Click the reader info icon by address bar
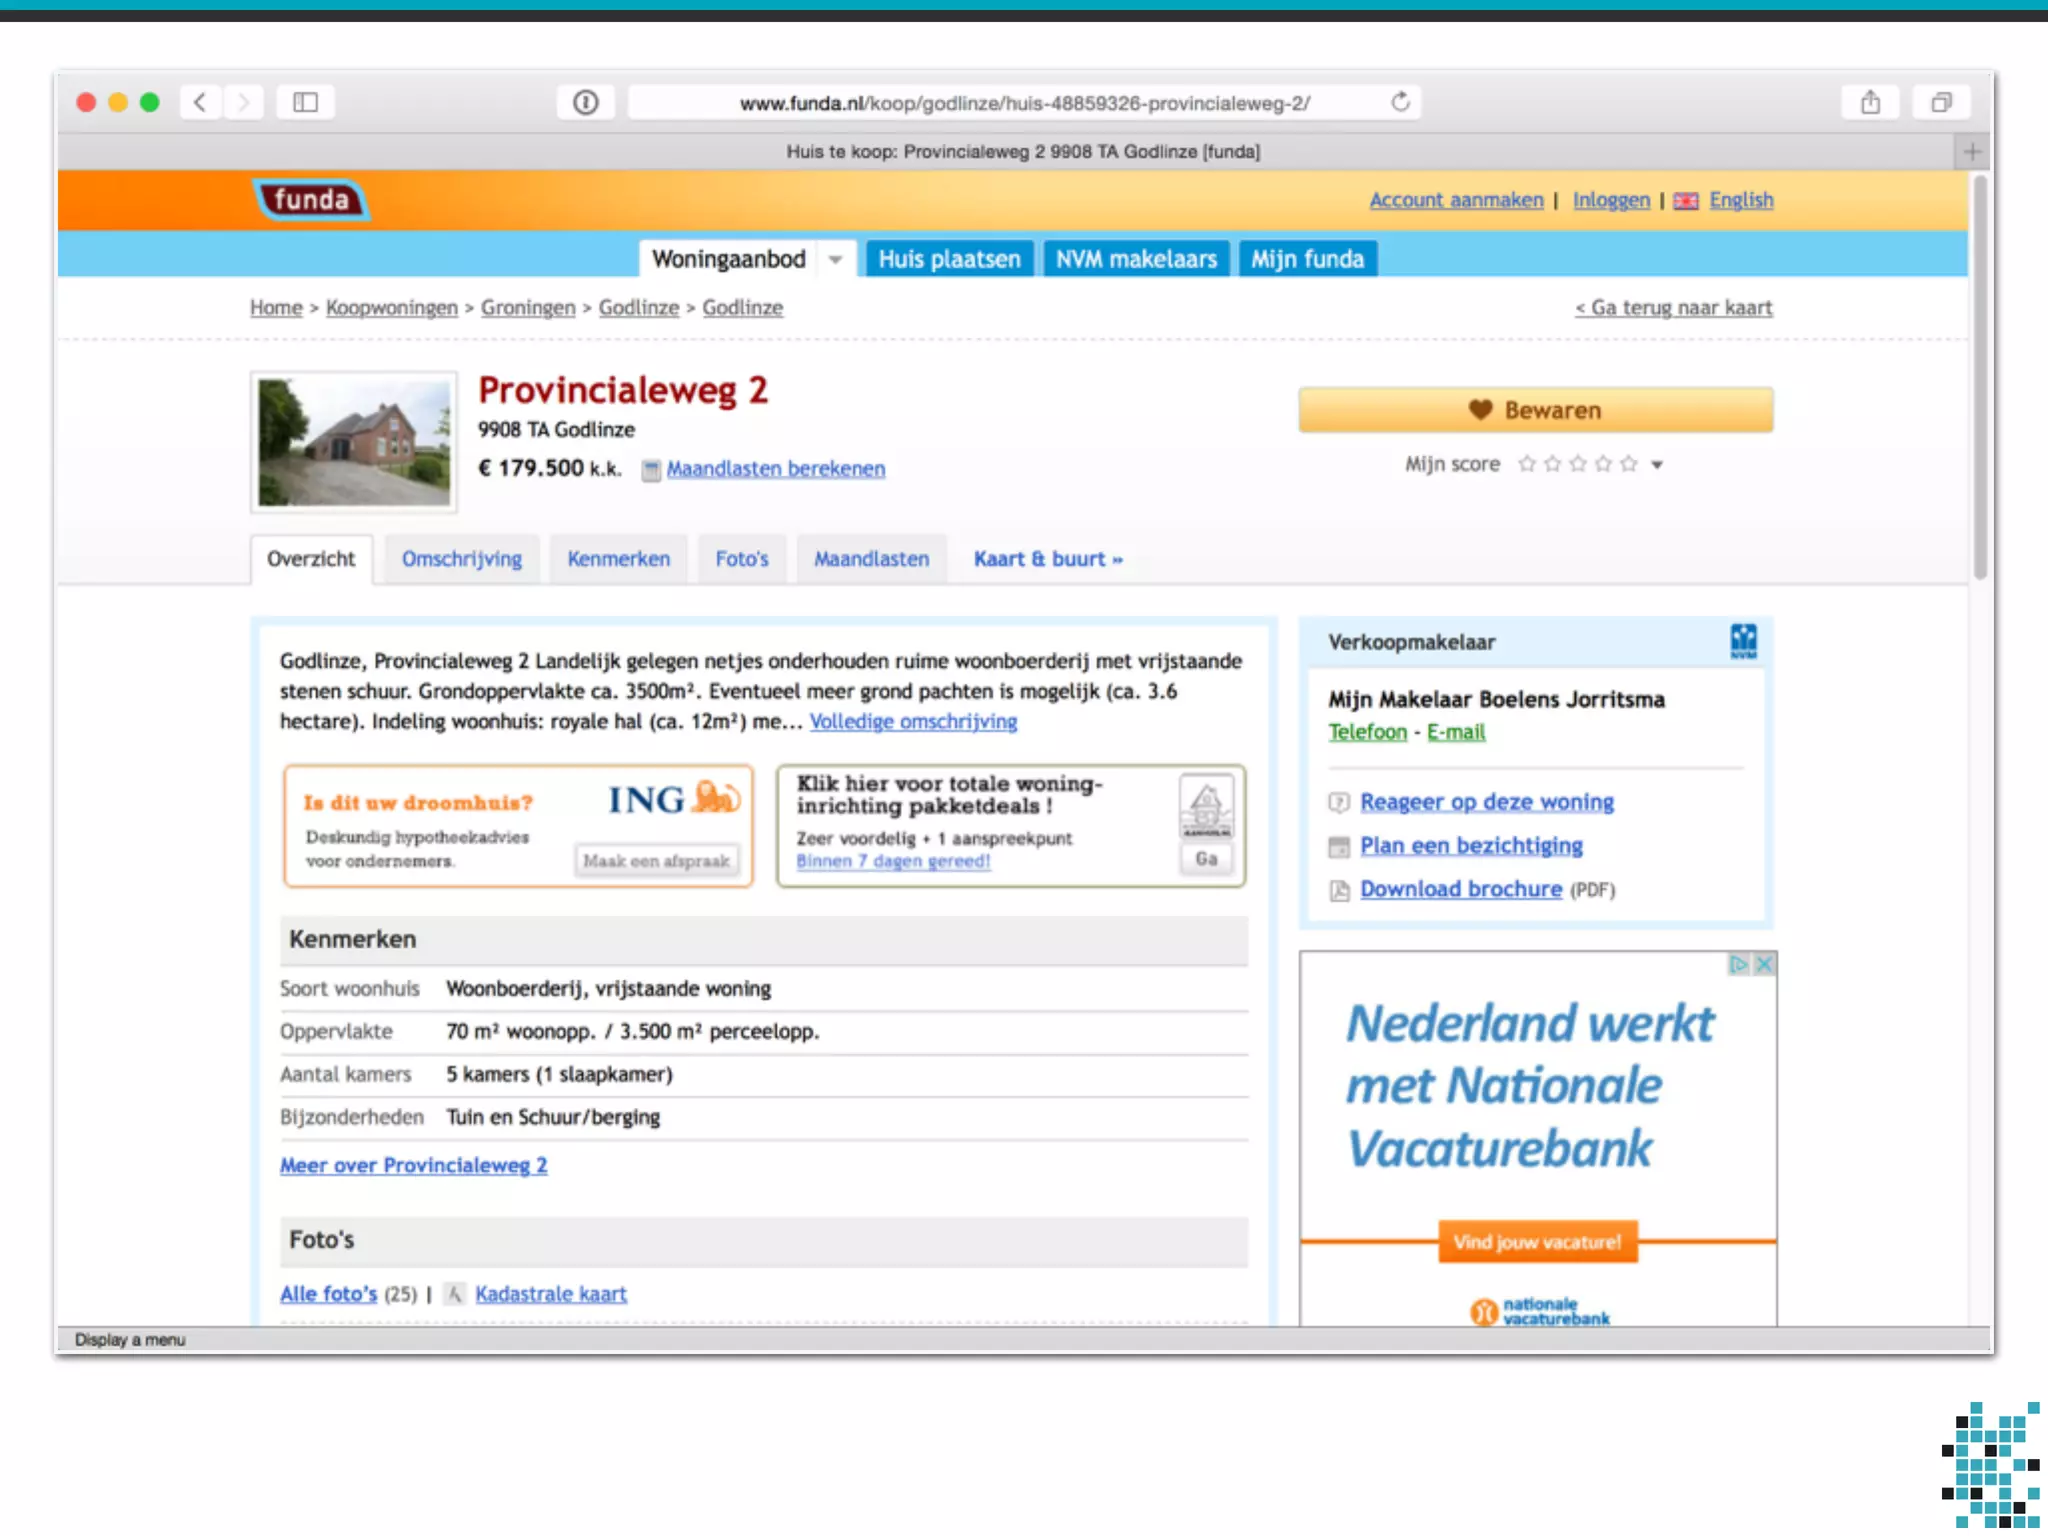This screenshot has width=2048, height=1536. [585, 102]
